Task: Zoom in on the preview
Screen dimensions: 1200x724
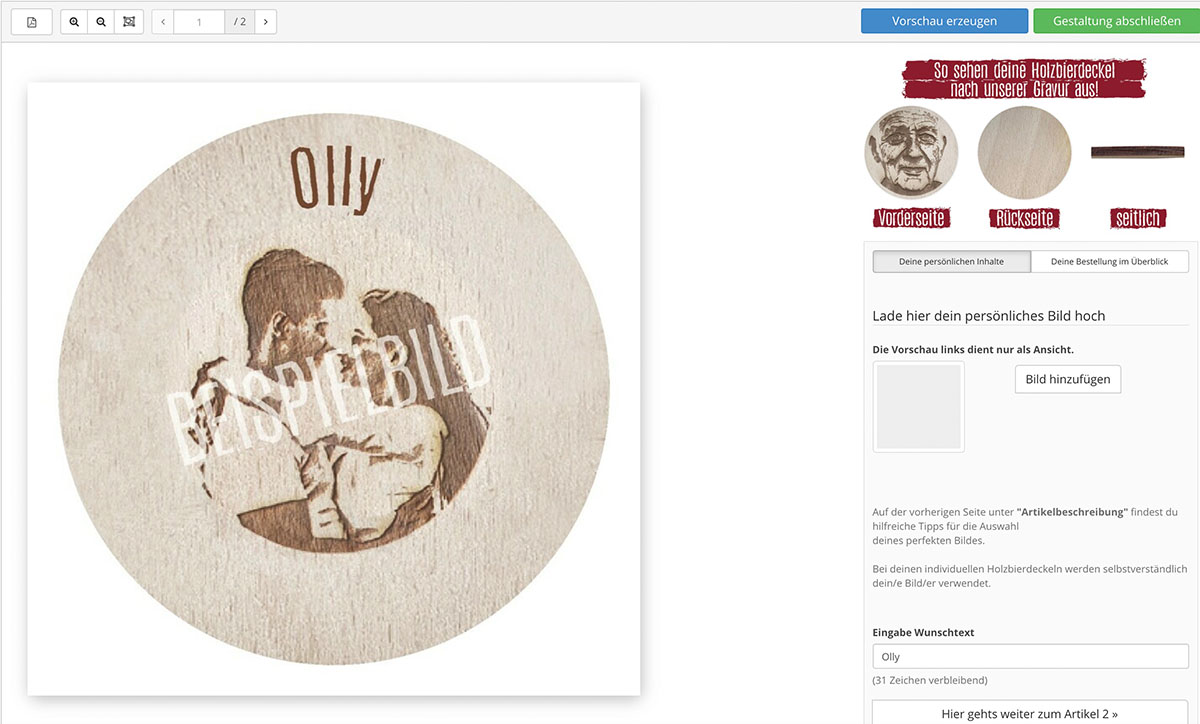Action: [x=74, y=21]
